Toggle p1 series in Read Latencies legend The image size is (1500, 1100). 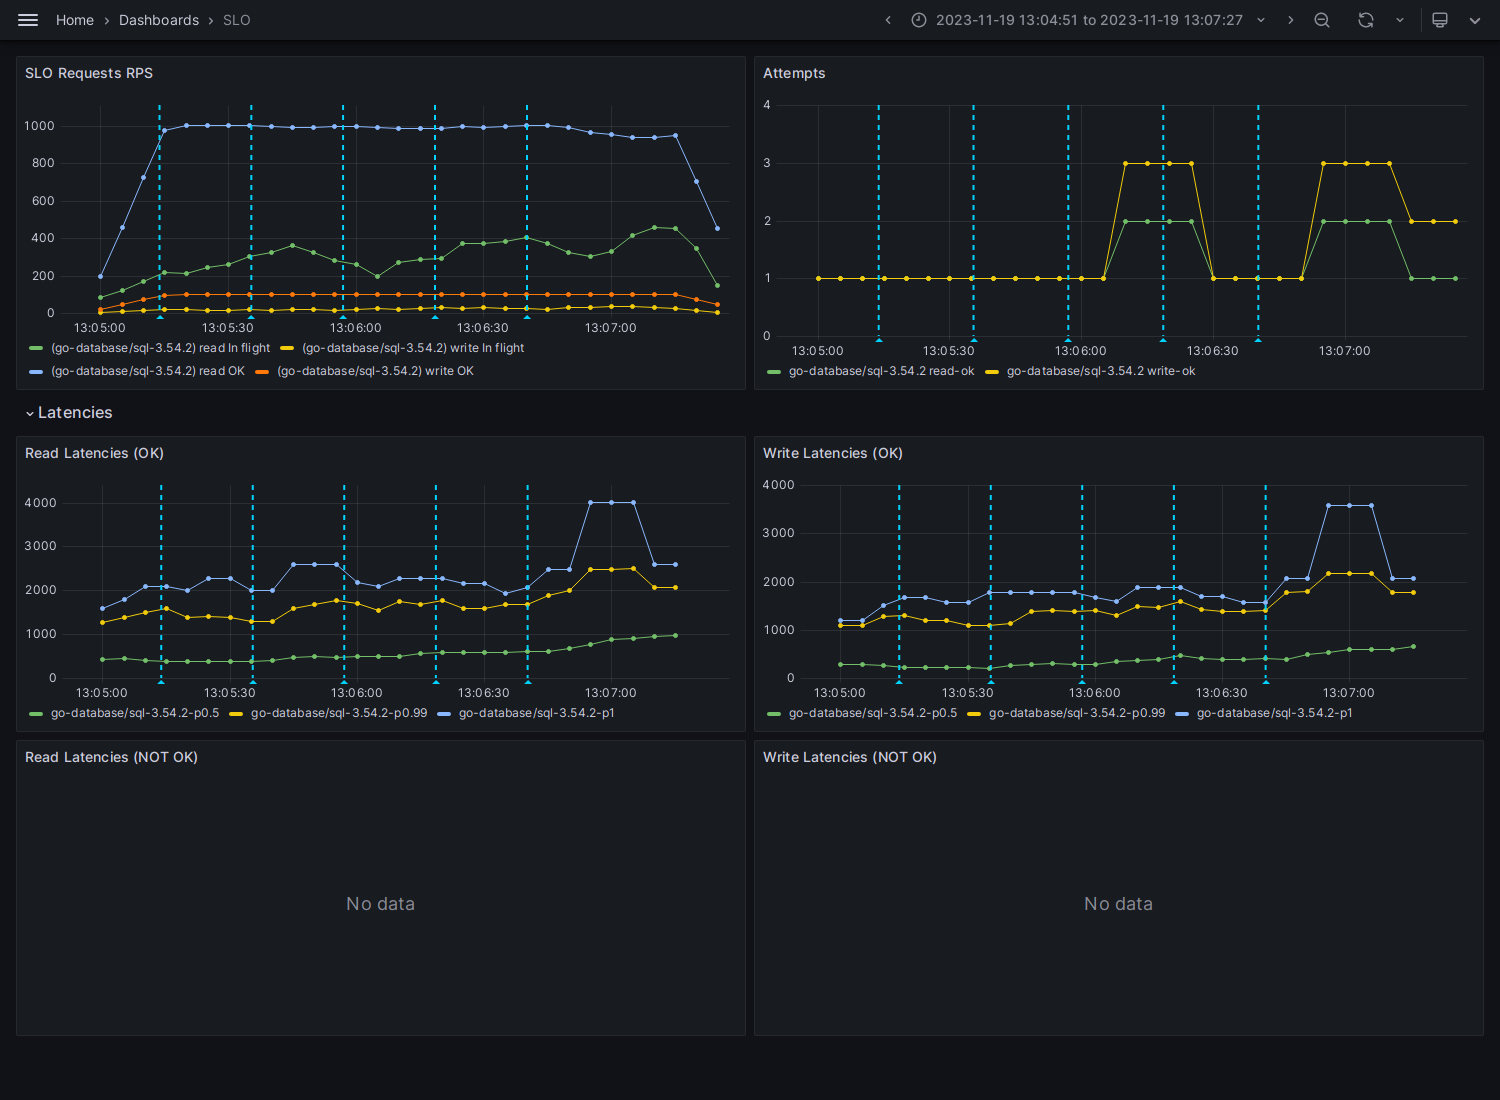click(x=537, y=713)
